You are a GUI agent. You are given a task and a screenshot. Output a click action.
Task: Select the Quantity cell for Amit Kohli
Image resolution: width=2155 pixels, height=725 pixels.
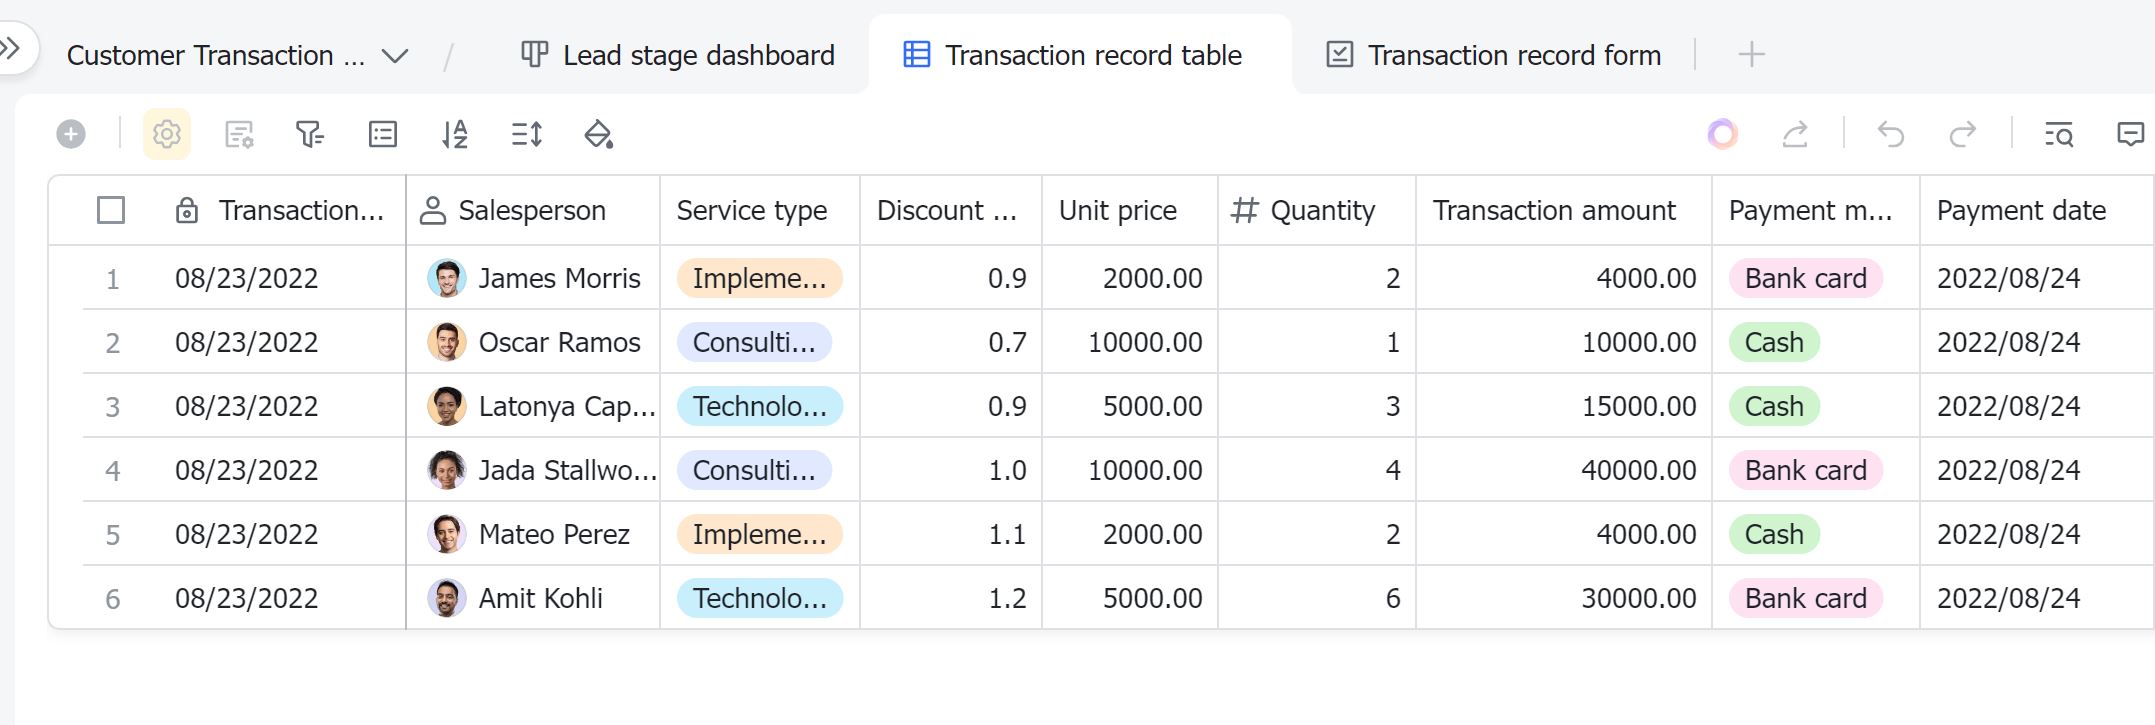1316,598
